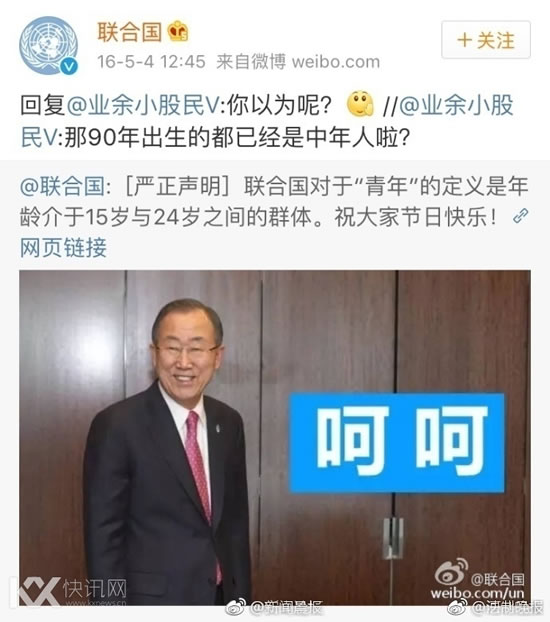Open the attached photo with 呵呵 caption
Screen dimensions: 550x622
point(275,438)
